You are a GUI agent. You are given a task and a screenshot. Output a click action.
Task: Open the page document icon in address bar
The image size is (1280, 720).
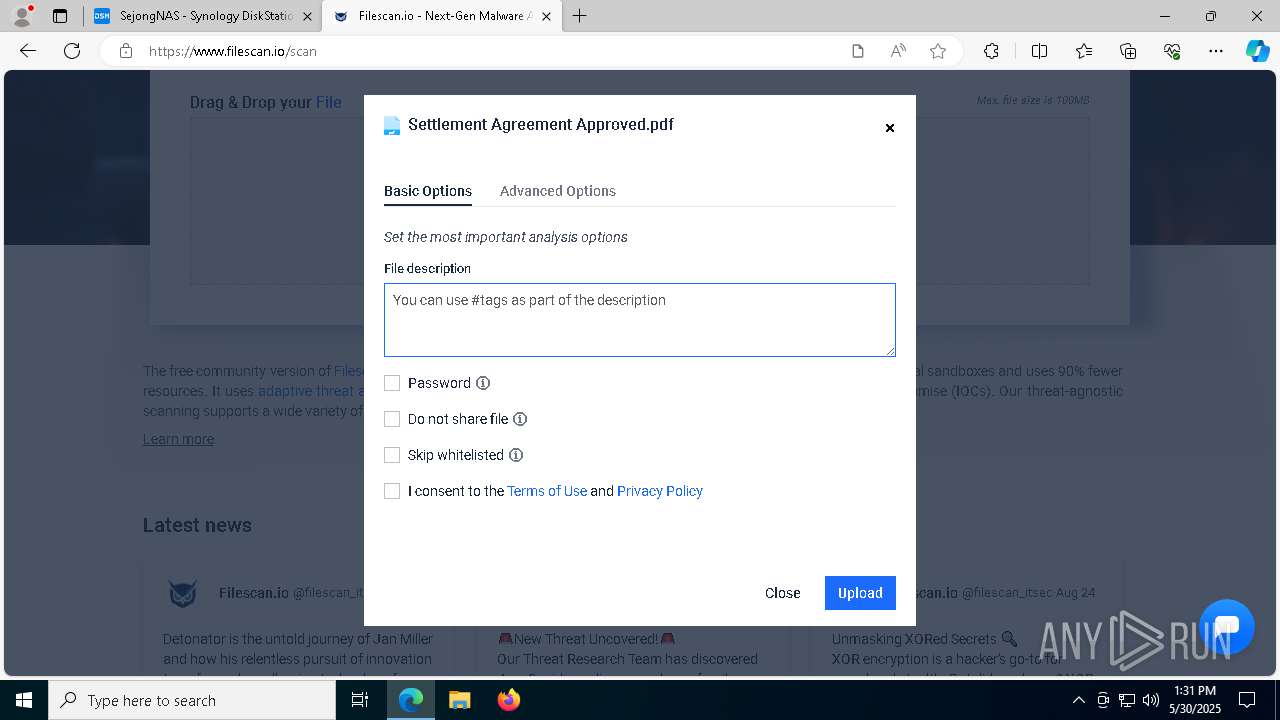click(857, 51)
